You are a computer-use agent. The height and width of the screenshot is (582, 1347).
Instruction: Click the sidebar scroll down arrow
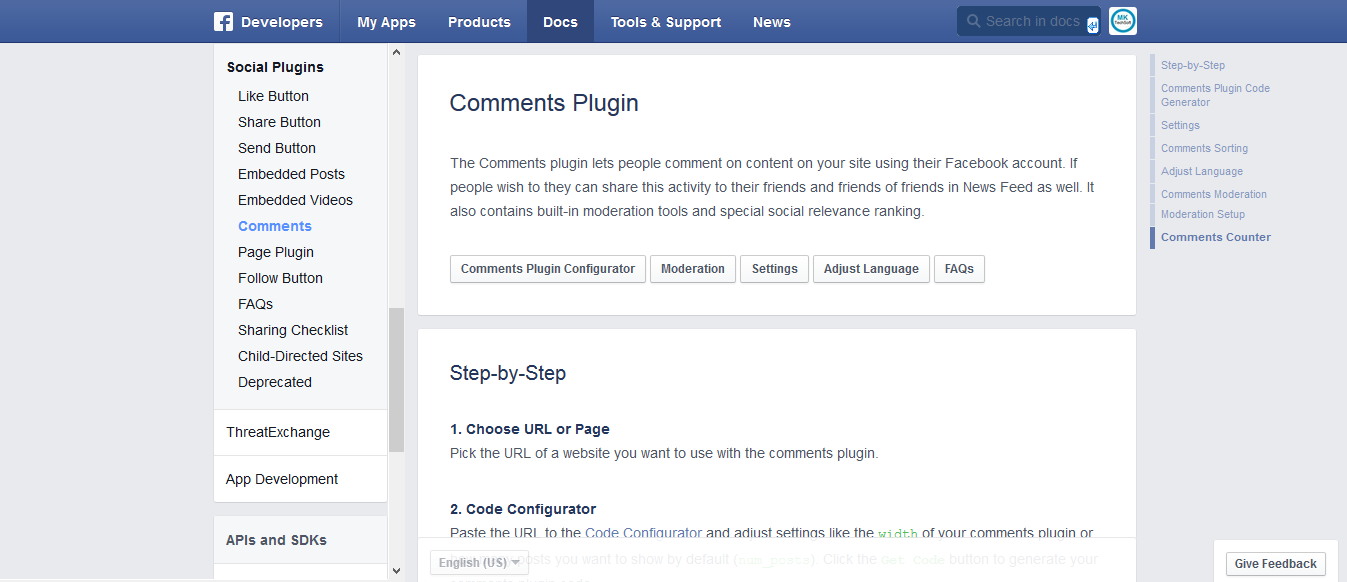[x=396, y=570]
